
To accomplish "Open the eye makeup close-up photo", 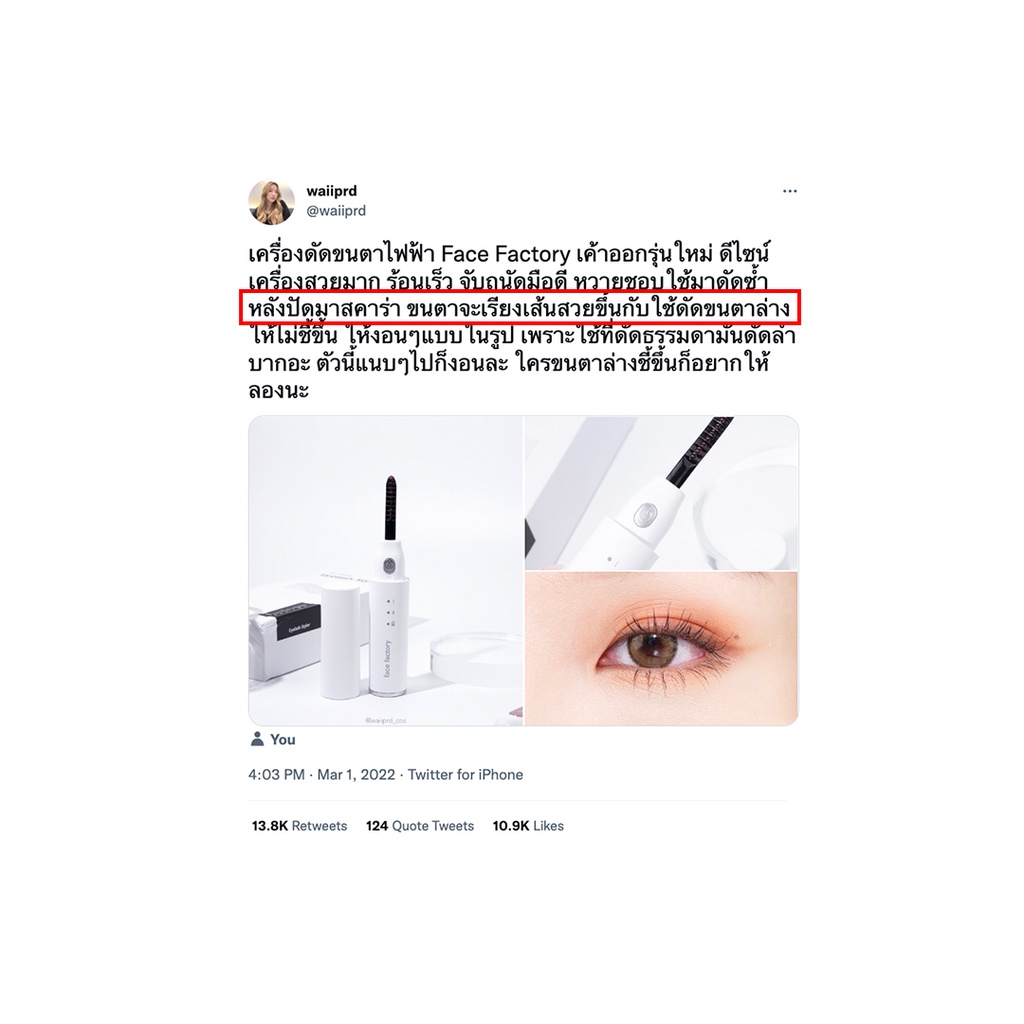I will (662, 648).
